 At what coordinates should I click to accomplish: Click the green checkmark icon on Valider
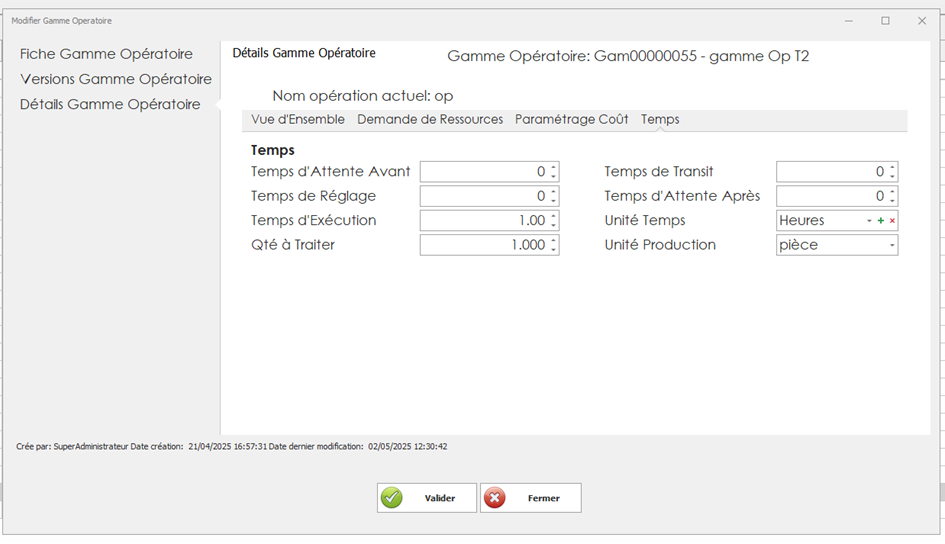(392, 498)
